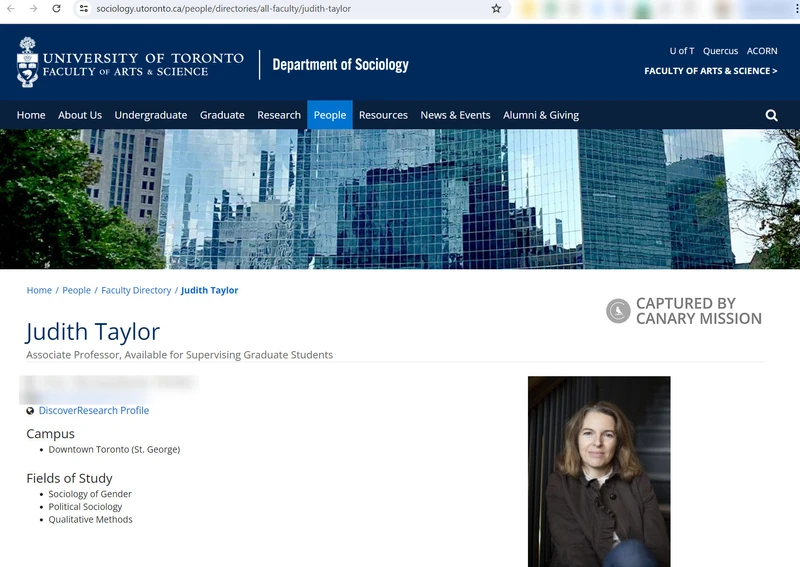Image resolution: width=800 pixels, height=567 pixels.
Task: Open the DiscoverResearch Profile link
Action: coord(94,411)
